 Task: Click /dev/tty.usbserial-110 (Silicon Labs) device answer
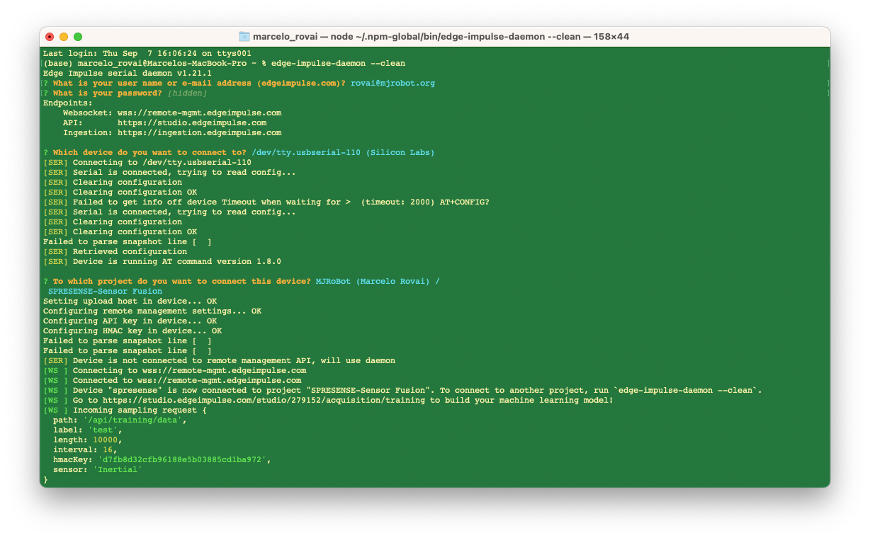pyautogui.click(x=343, y=153)
